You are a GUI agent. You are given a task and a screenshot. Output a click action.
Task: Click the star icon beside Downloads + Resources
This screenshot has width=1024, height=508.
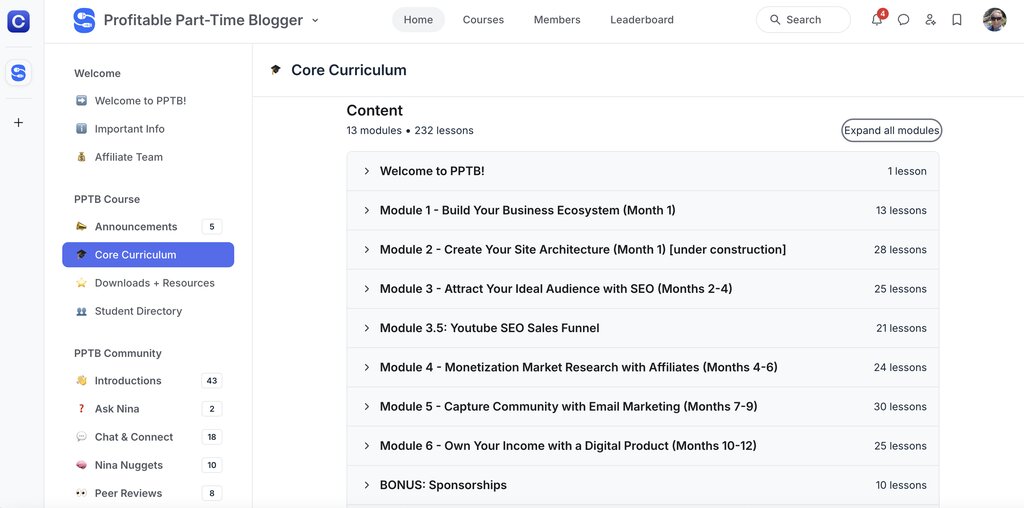click(81, 283)
